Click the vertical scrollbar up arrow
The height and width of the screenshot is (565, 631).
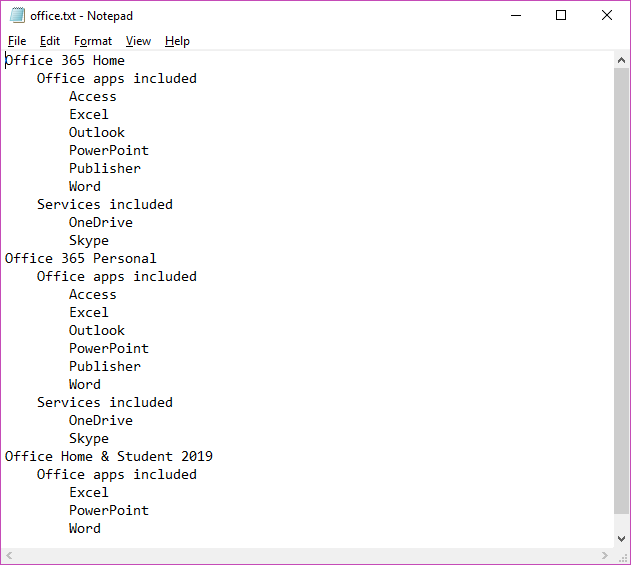(621, 60)
